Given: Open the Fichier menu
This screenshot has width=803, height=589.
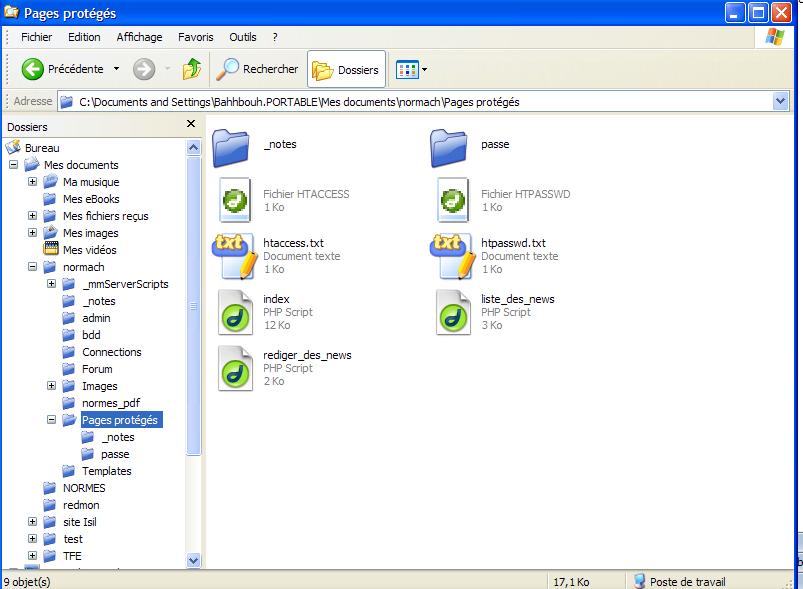Looking at the screenshot, I should tap(36, 37).
